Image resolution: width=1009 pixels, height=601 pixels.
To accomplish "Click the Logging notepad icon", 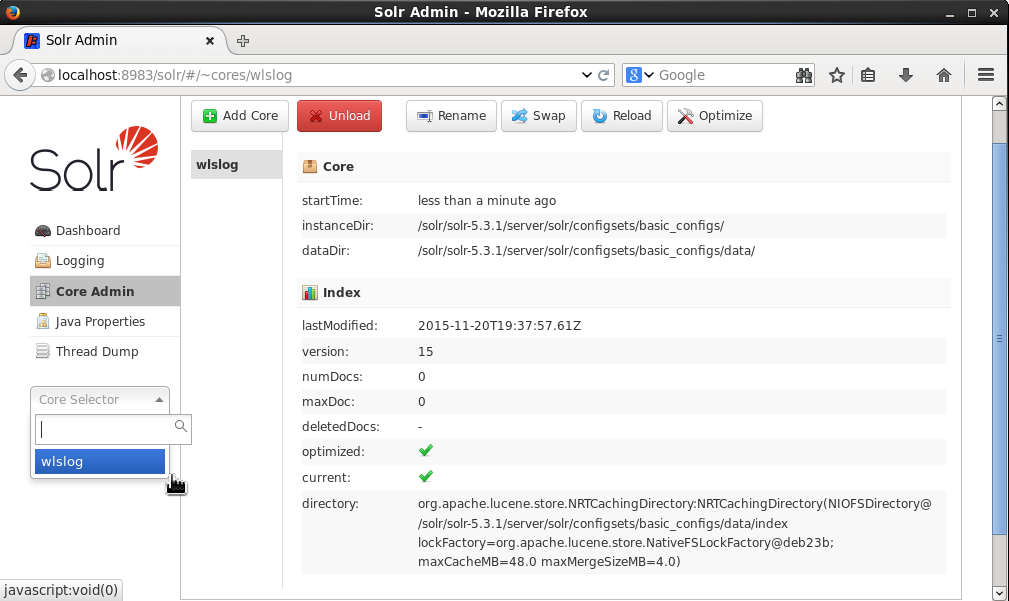I will click(42, 261).
